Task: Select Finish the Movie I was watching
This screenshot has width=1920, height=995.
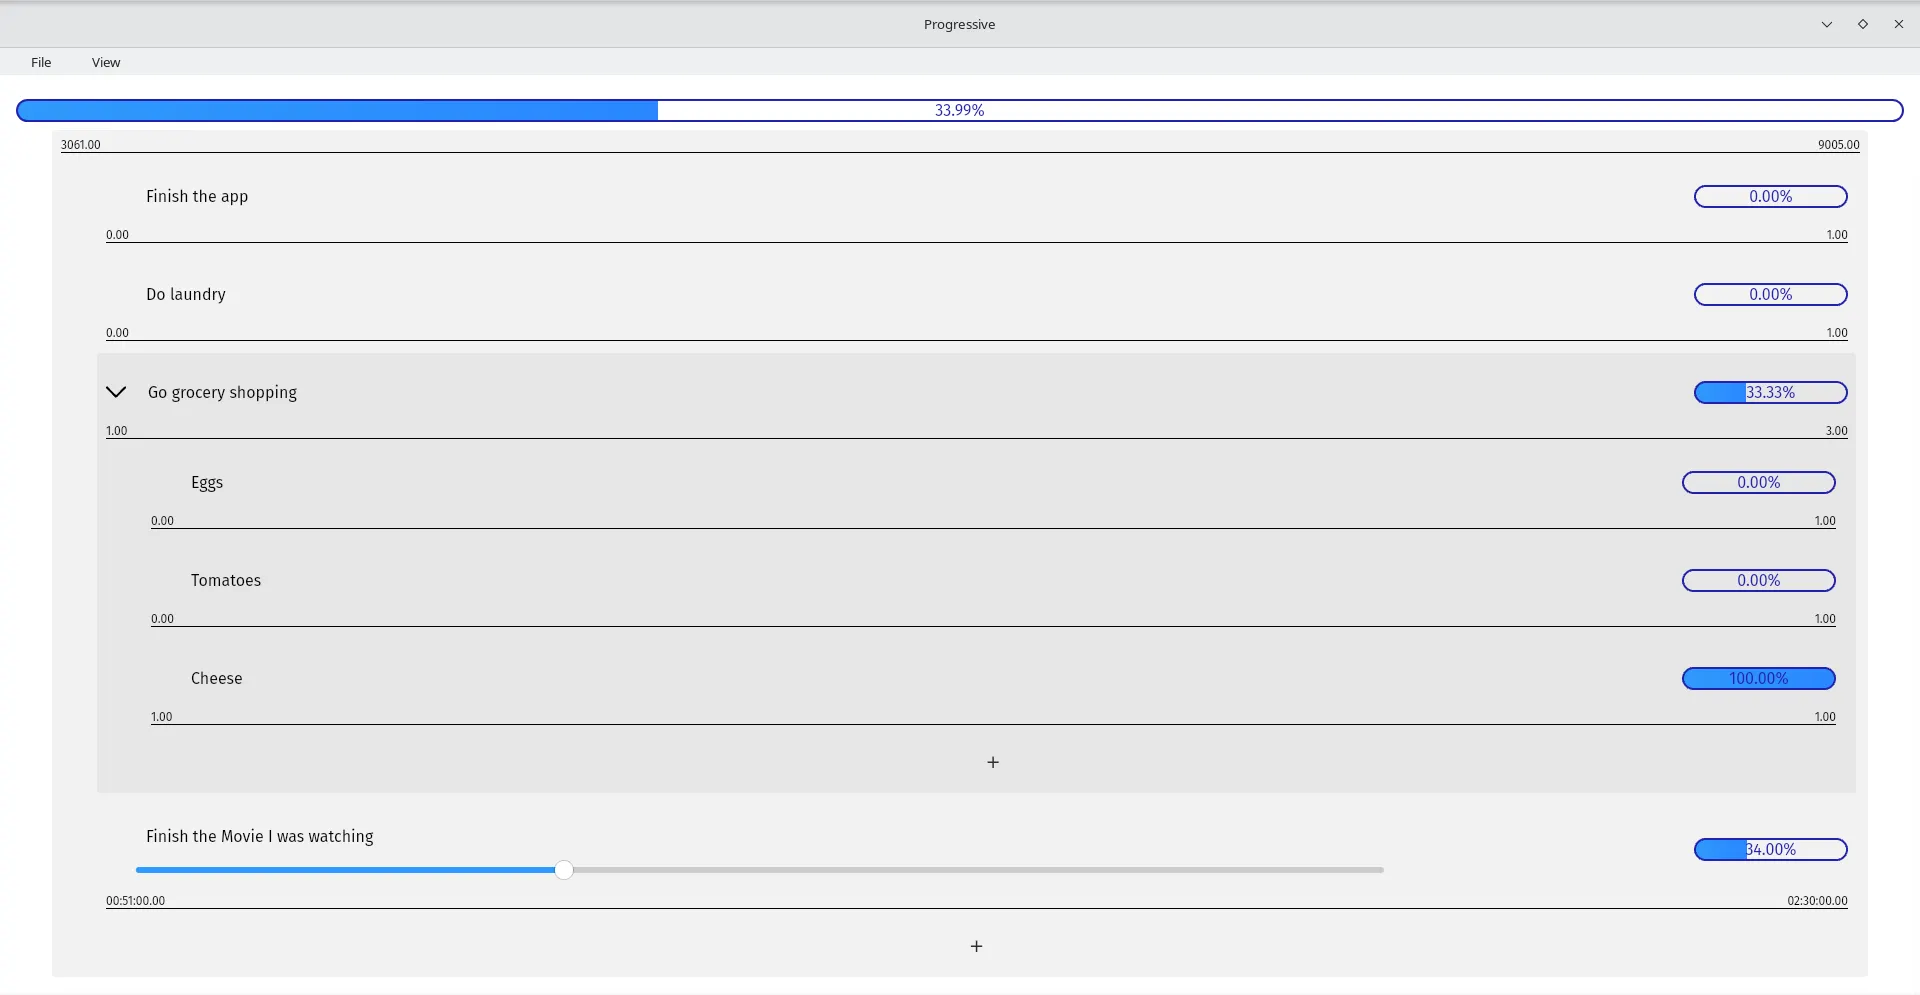Action: pyautogui.click(x=260, y=836)
